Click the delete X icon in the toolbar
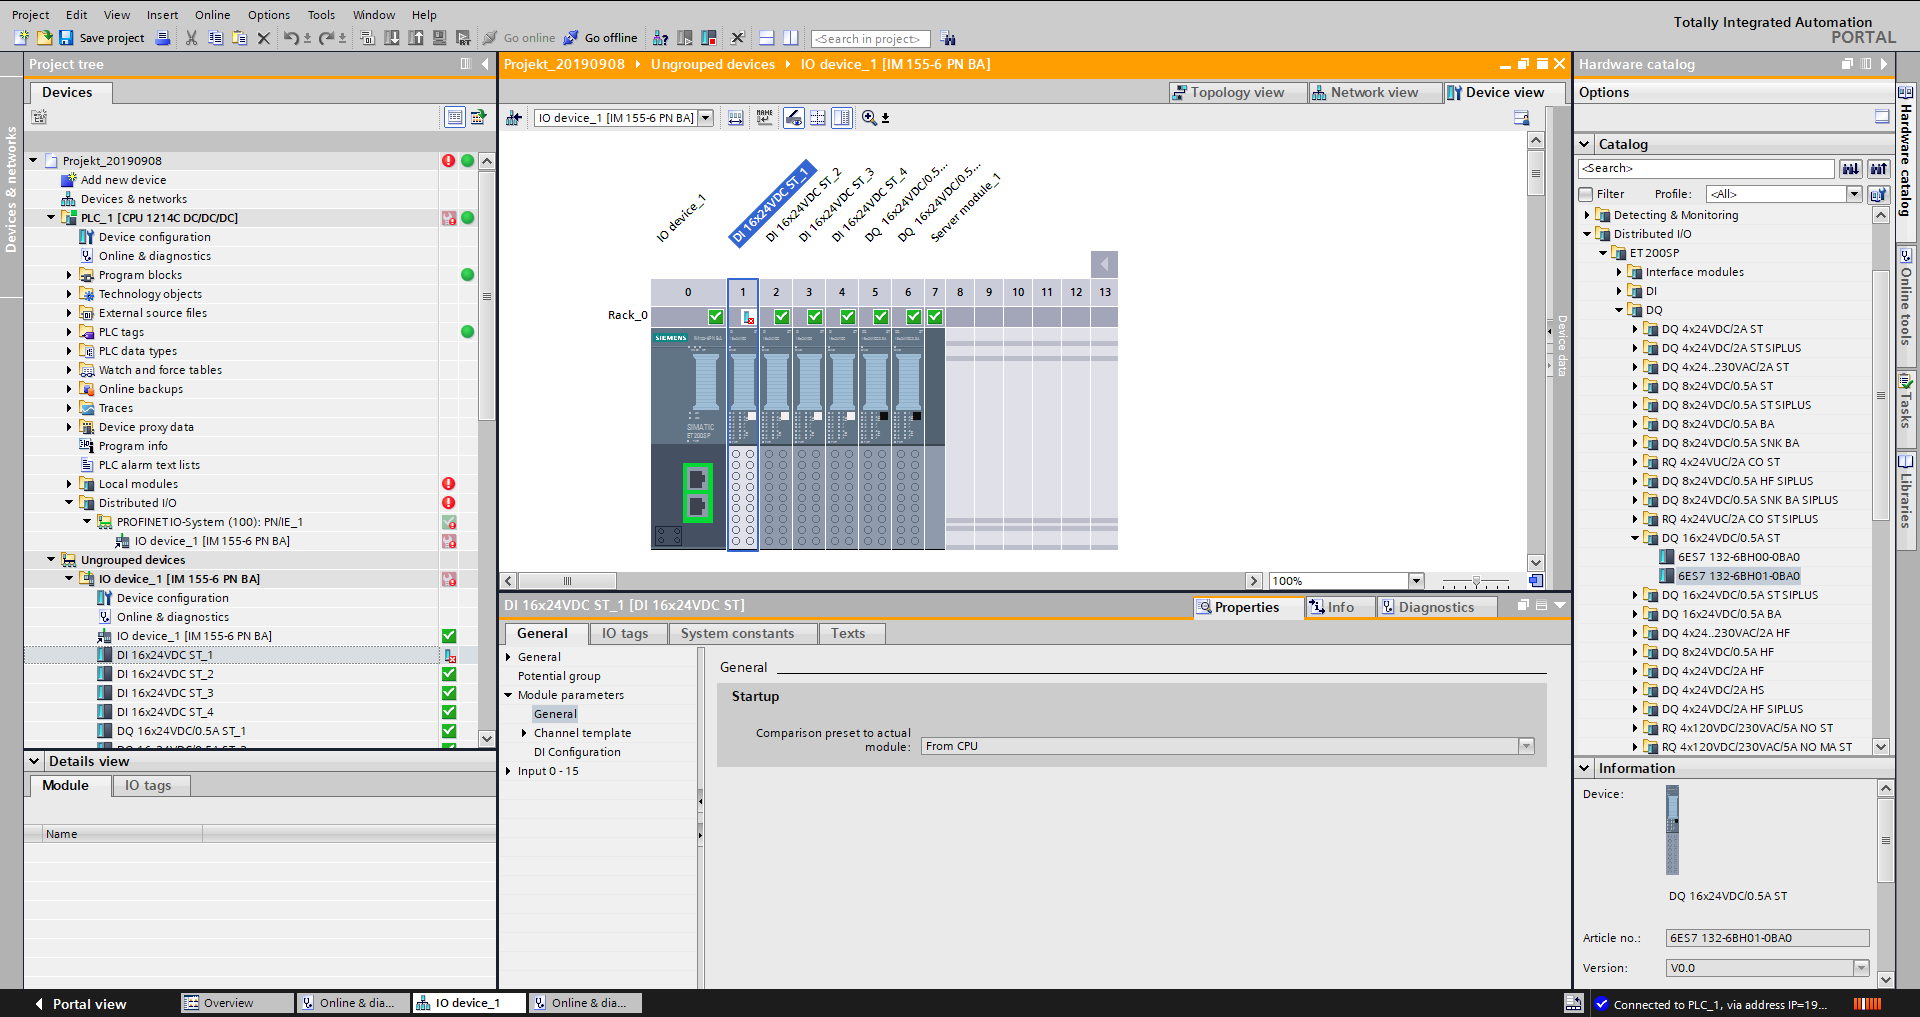The width and height of the screenshot is (1920, 1017). coord(264,38)
